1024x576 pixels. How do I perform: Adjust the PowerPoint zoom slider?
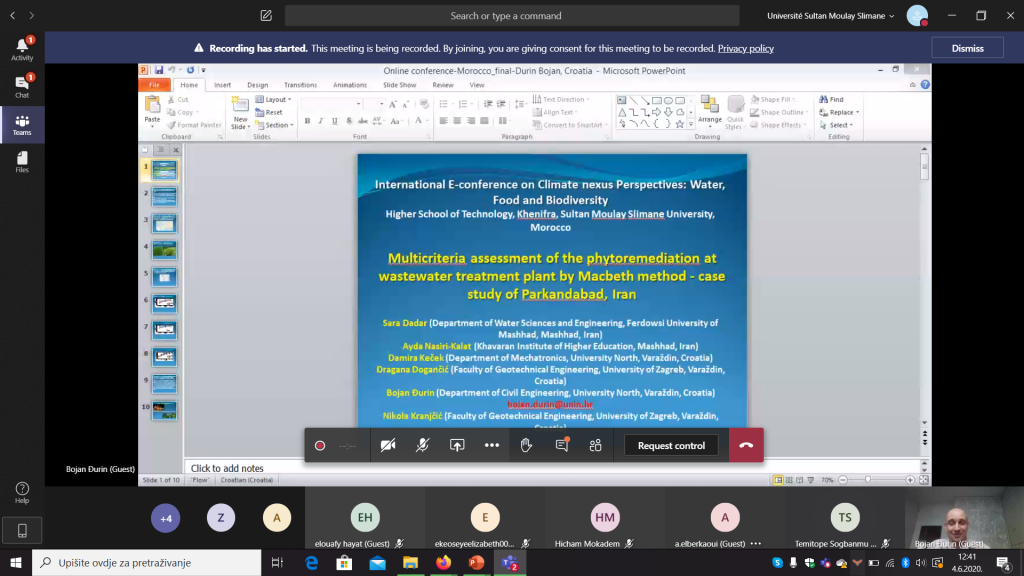[868, 480]
